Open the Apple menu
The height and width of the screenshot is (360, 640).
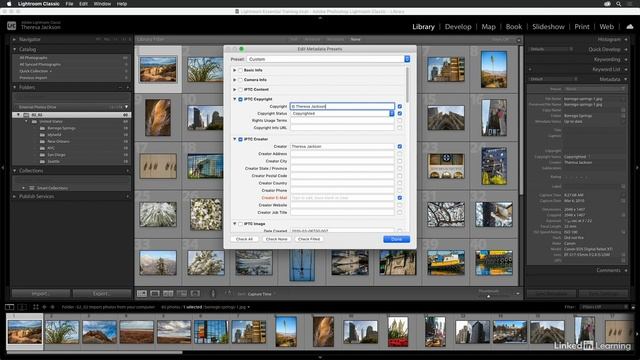(9, 4)
